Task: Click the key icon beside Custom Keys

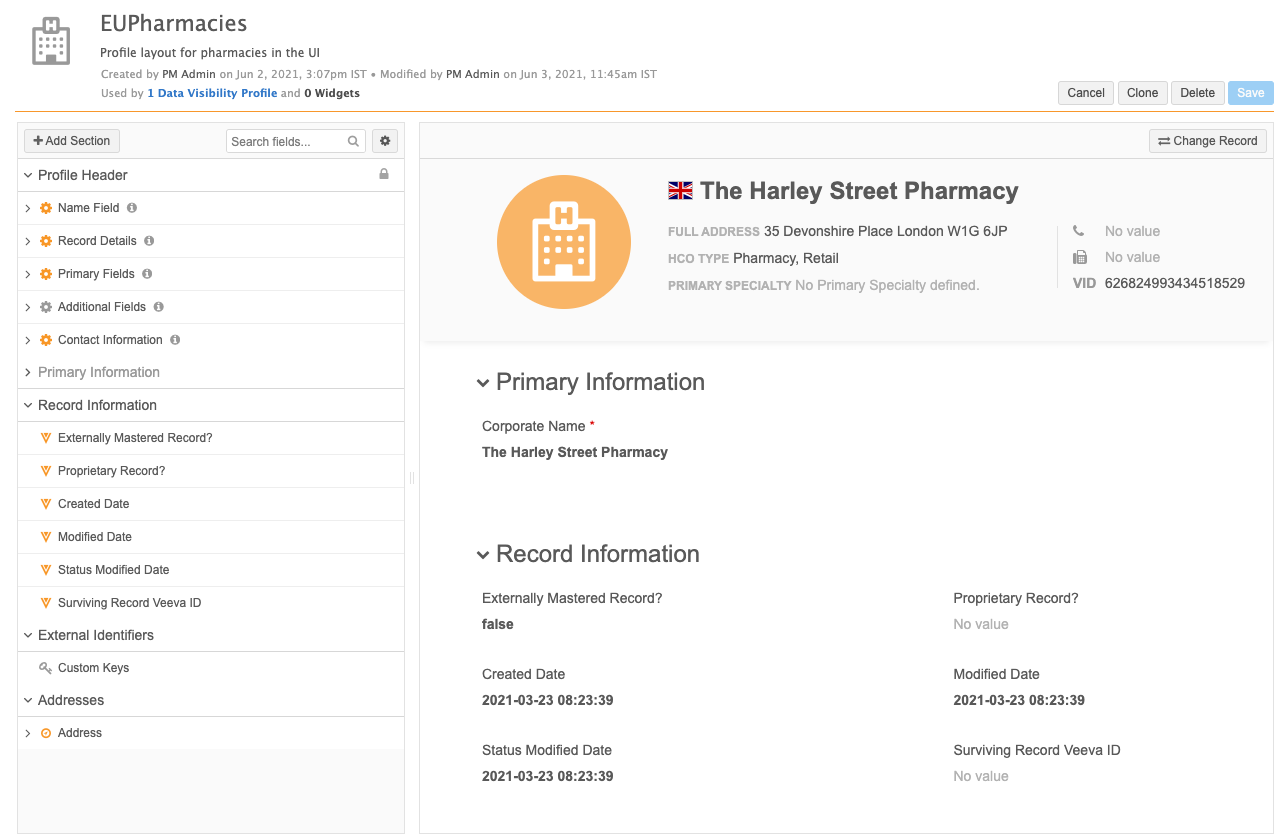Action: click(45, 668)
